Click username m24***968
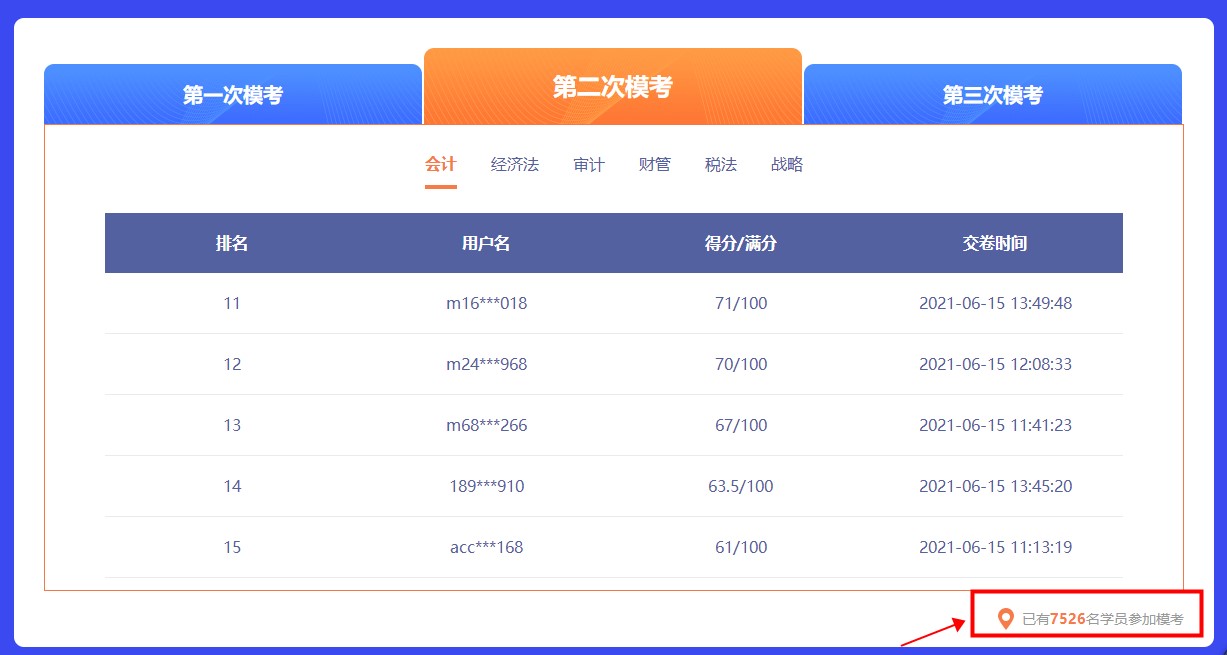The height and width of the screenshot is (655, 1227). 486,364
